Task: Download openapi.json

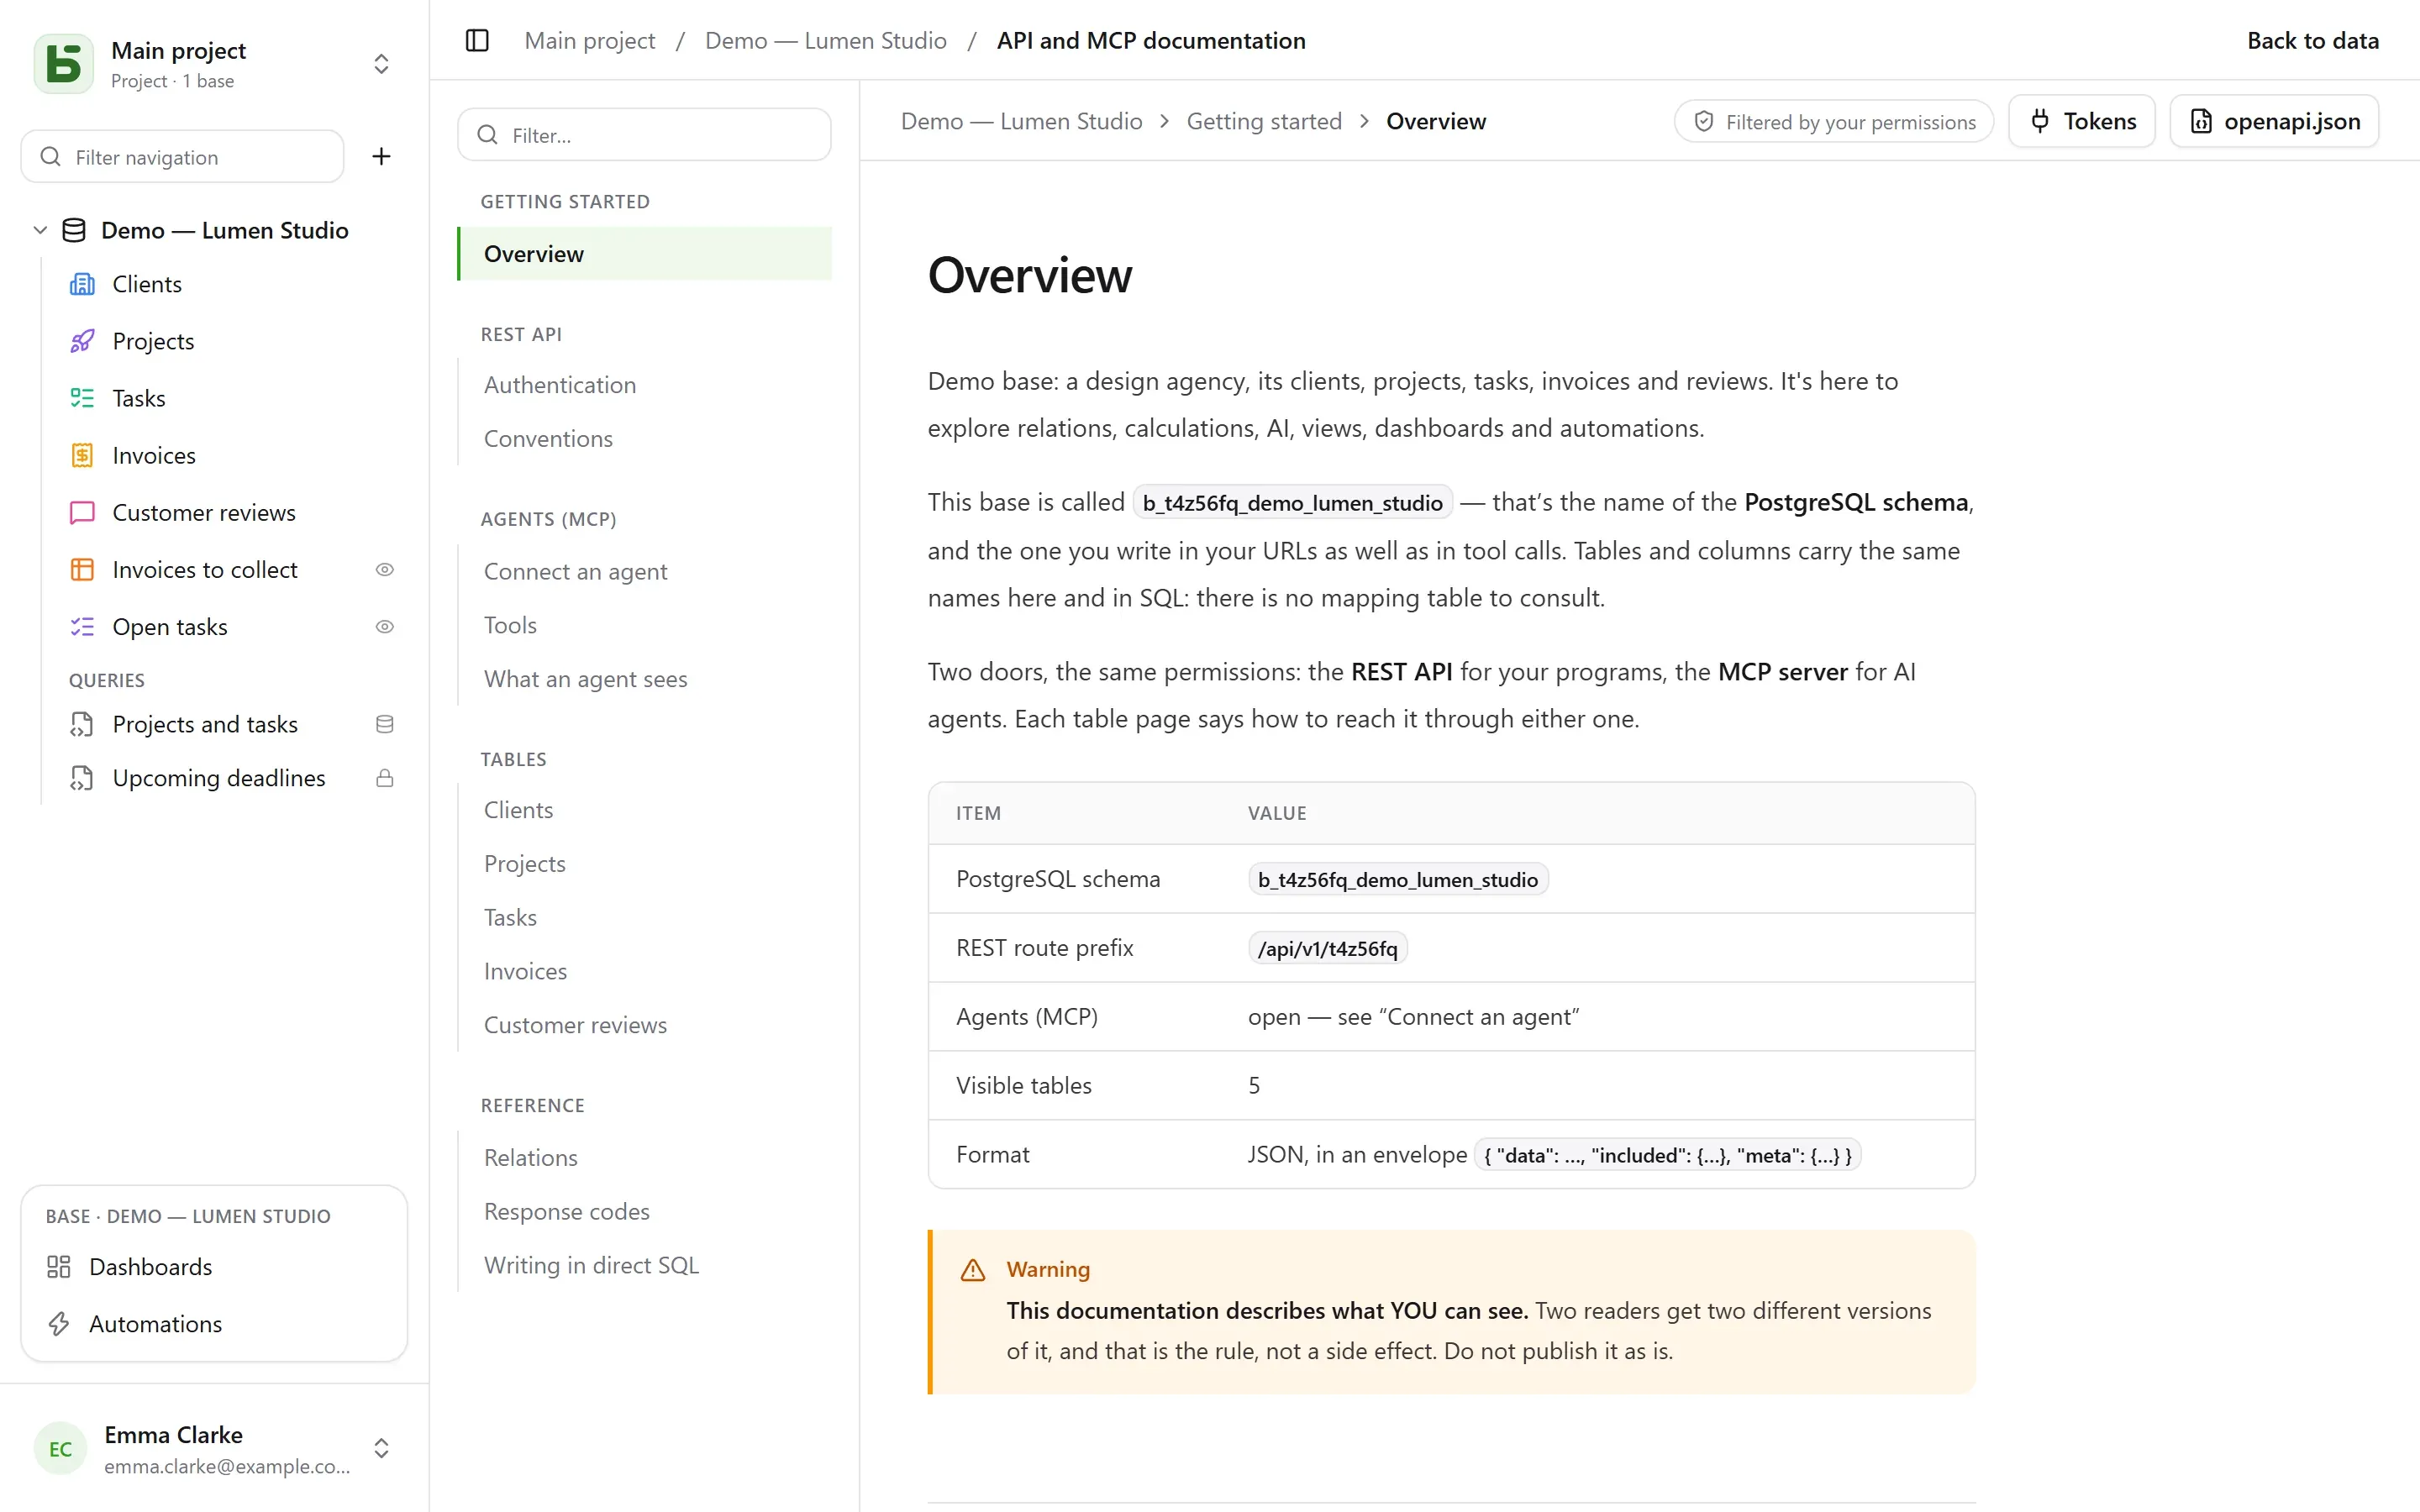Action: (2274, 121)
